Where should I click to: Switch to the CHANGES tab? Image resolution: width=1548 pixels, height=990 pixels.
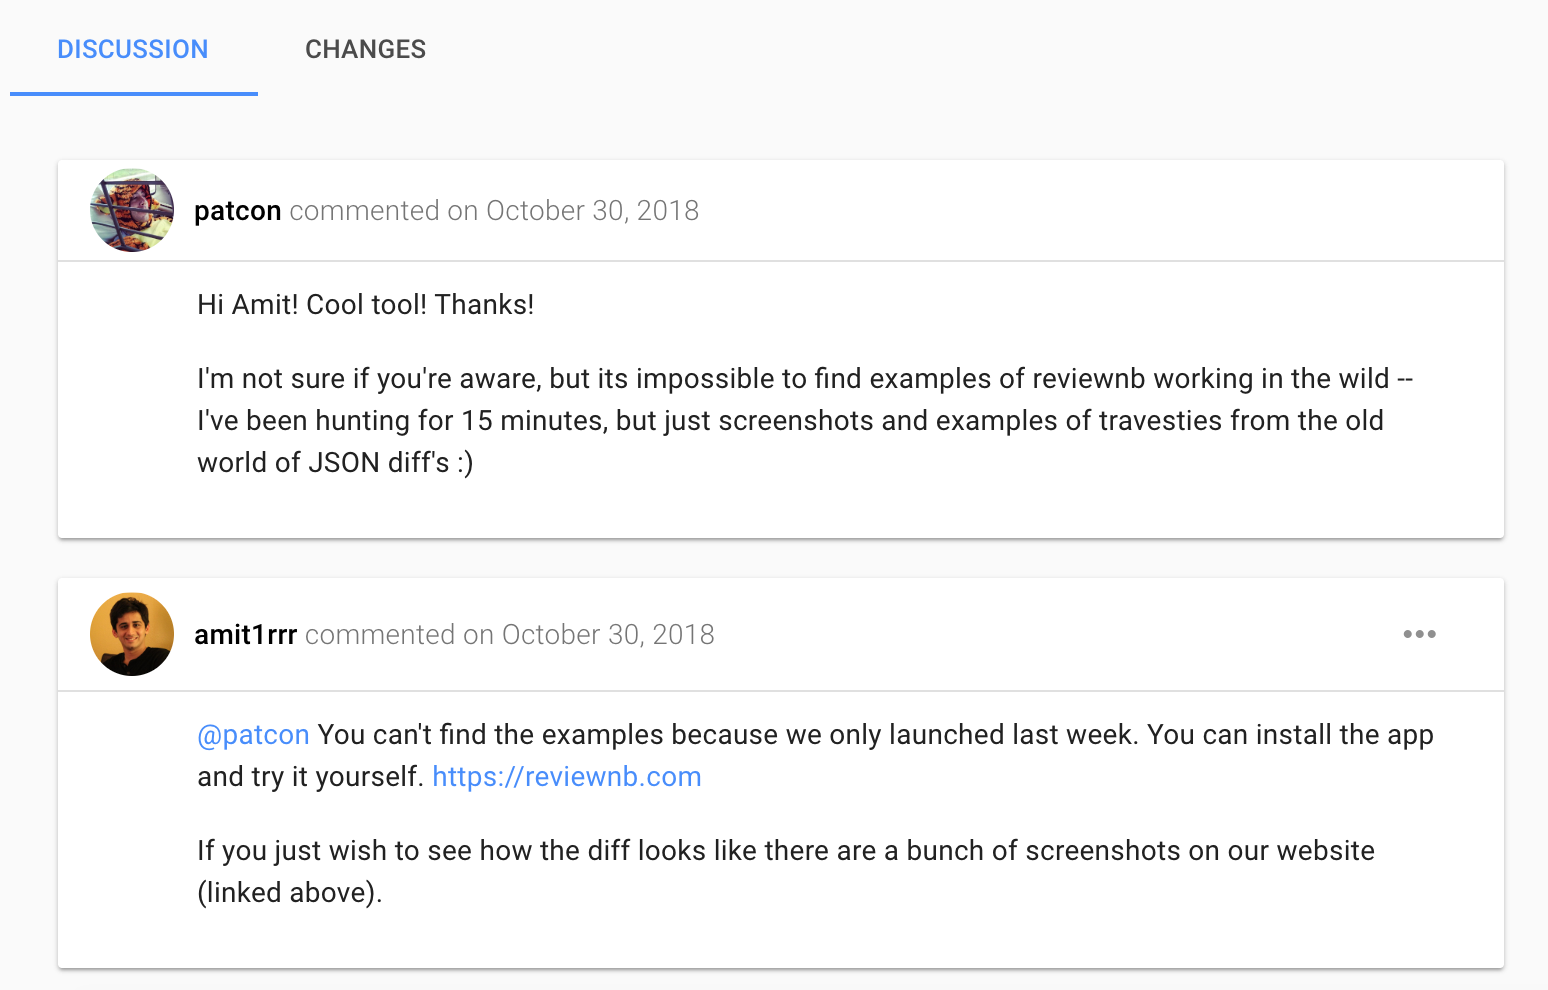pyautogui.click(x=365, y=49)
